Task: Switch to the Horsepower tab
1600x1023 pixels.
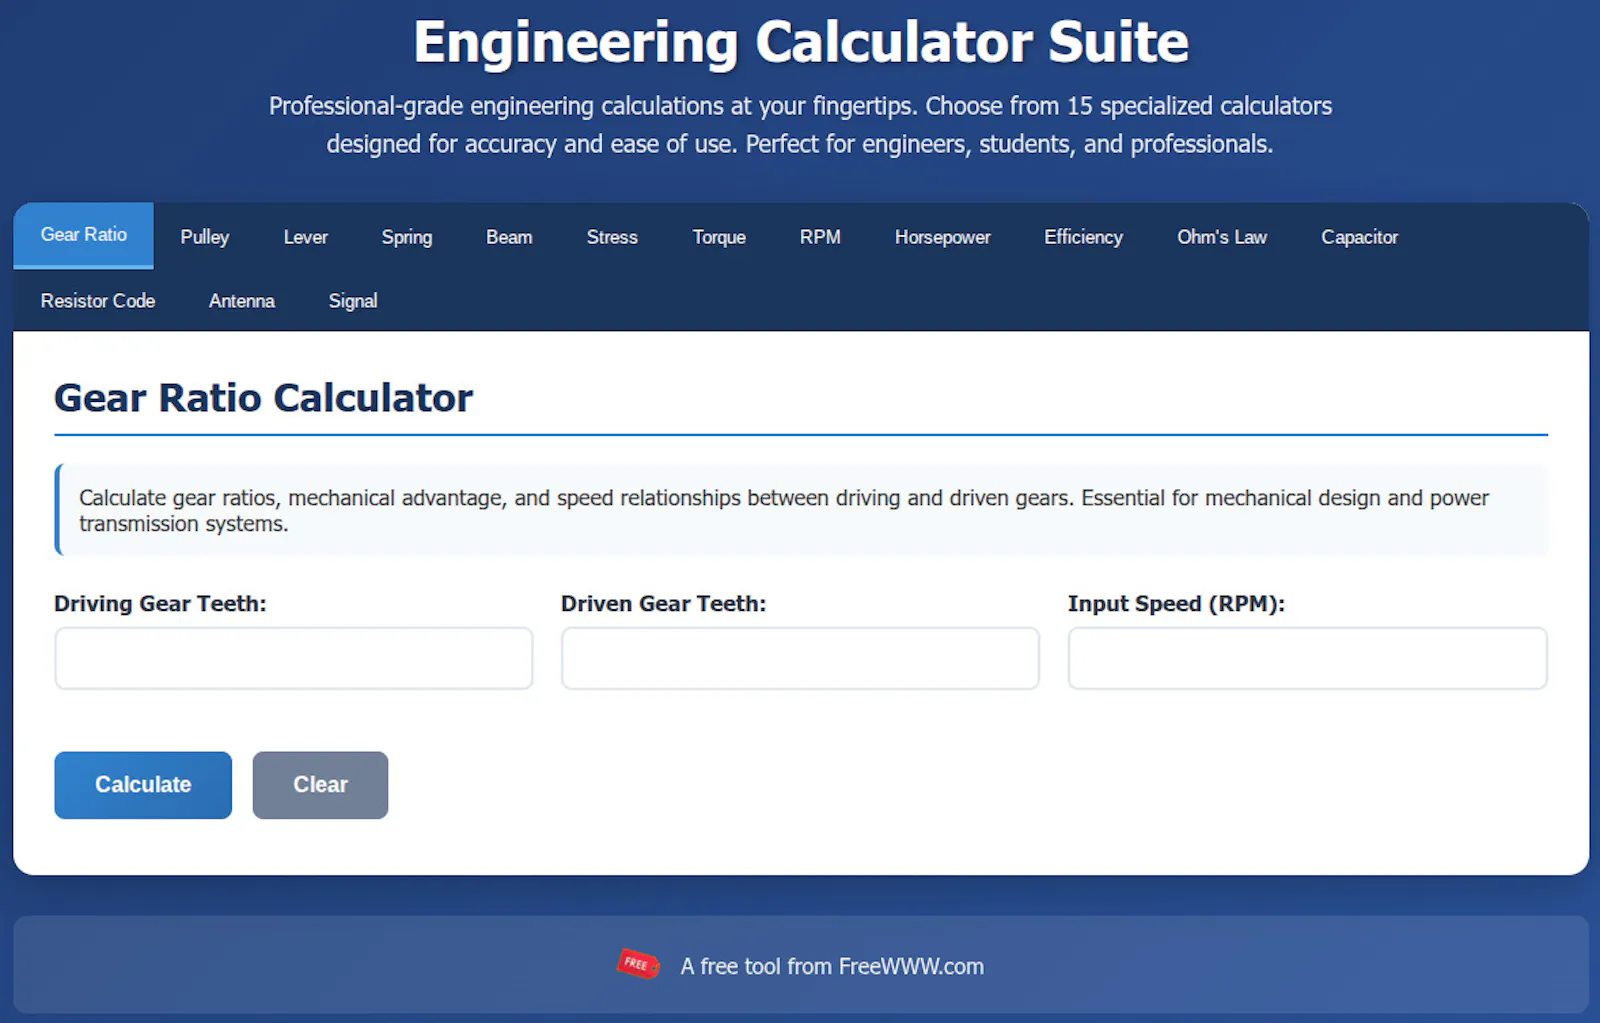Action: [x=942, y=237]
